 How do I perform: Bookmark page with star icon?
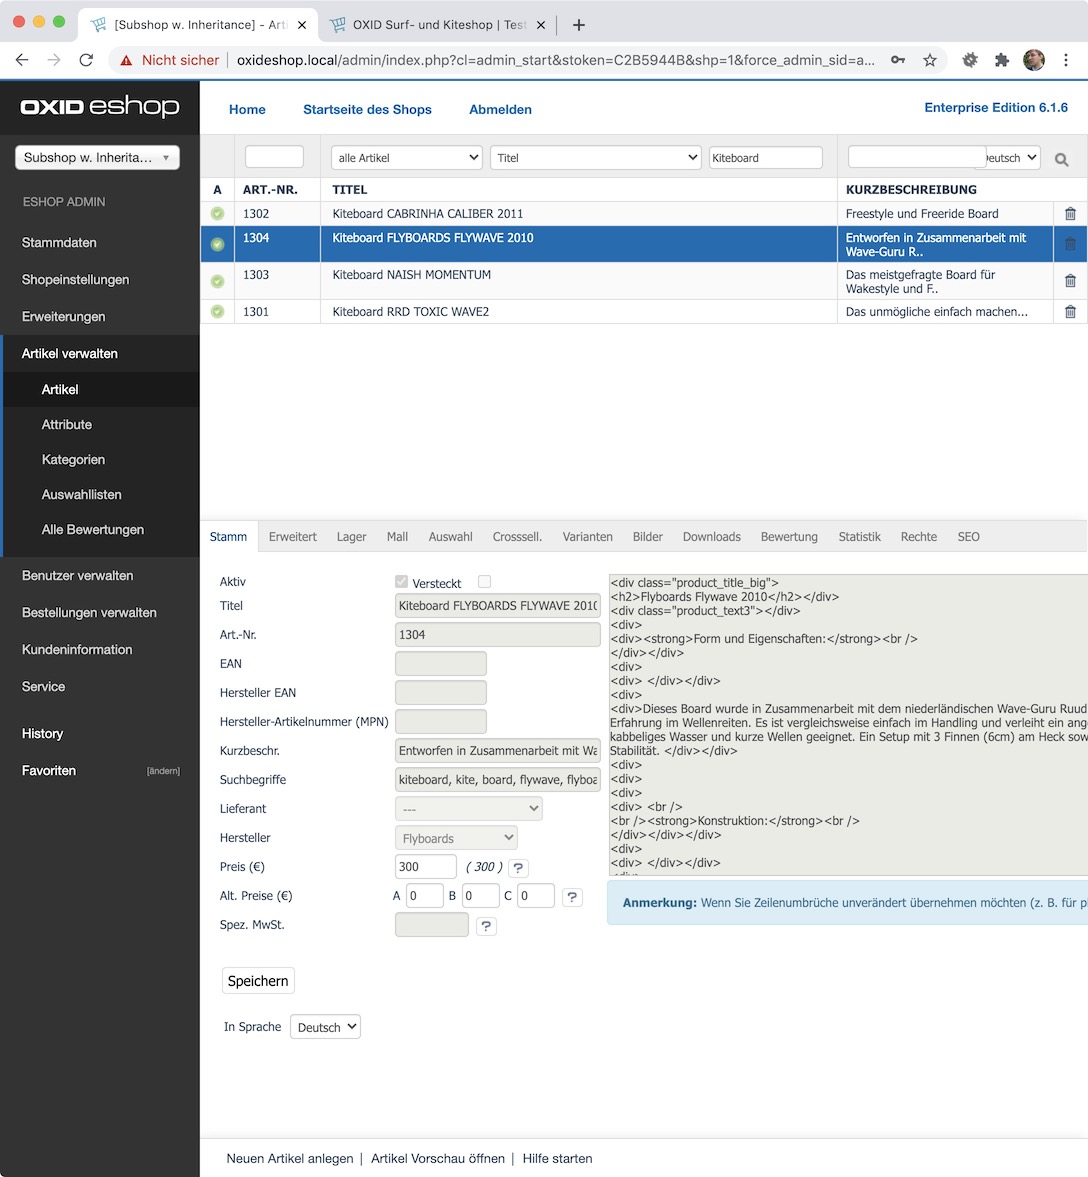930,60
